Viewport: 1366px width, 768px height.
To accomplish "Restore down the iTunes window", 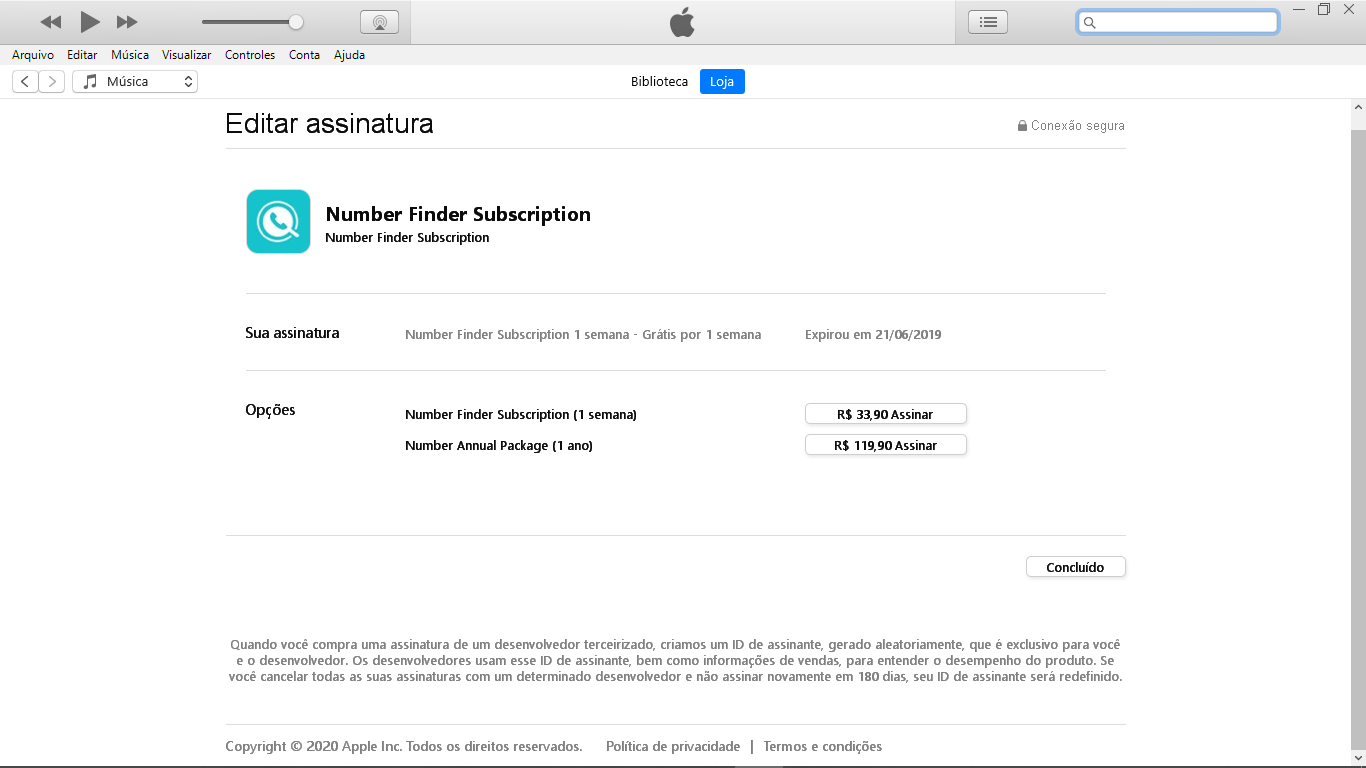I will [1324, 9].
